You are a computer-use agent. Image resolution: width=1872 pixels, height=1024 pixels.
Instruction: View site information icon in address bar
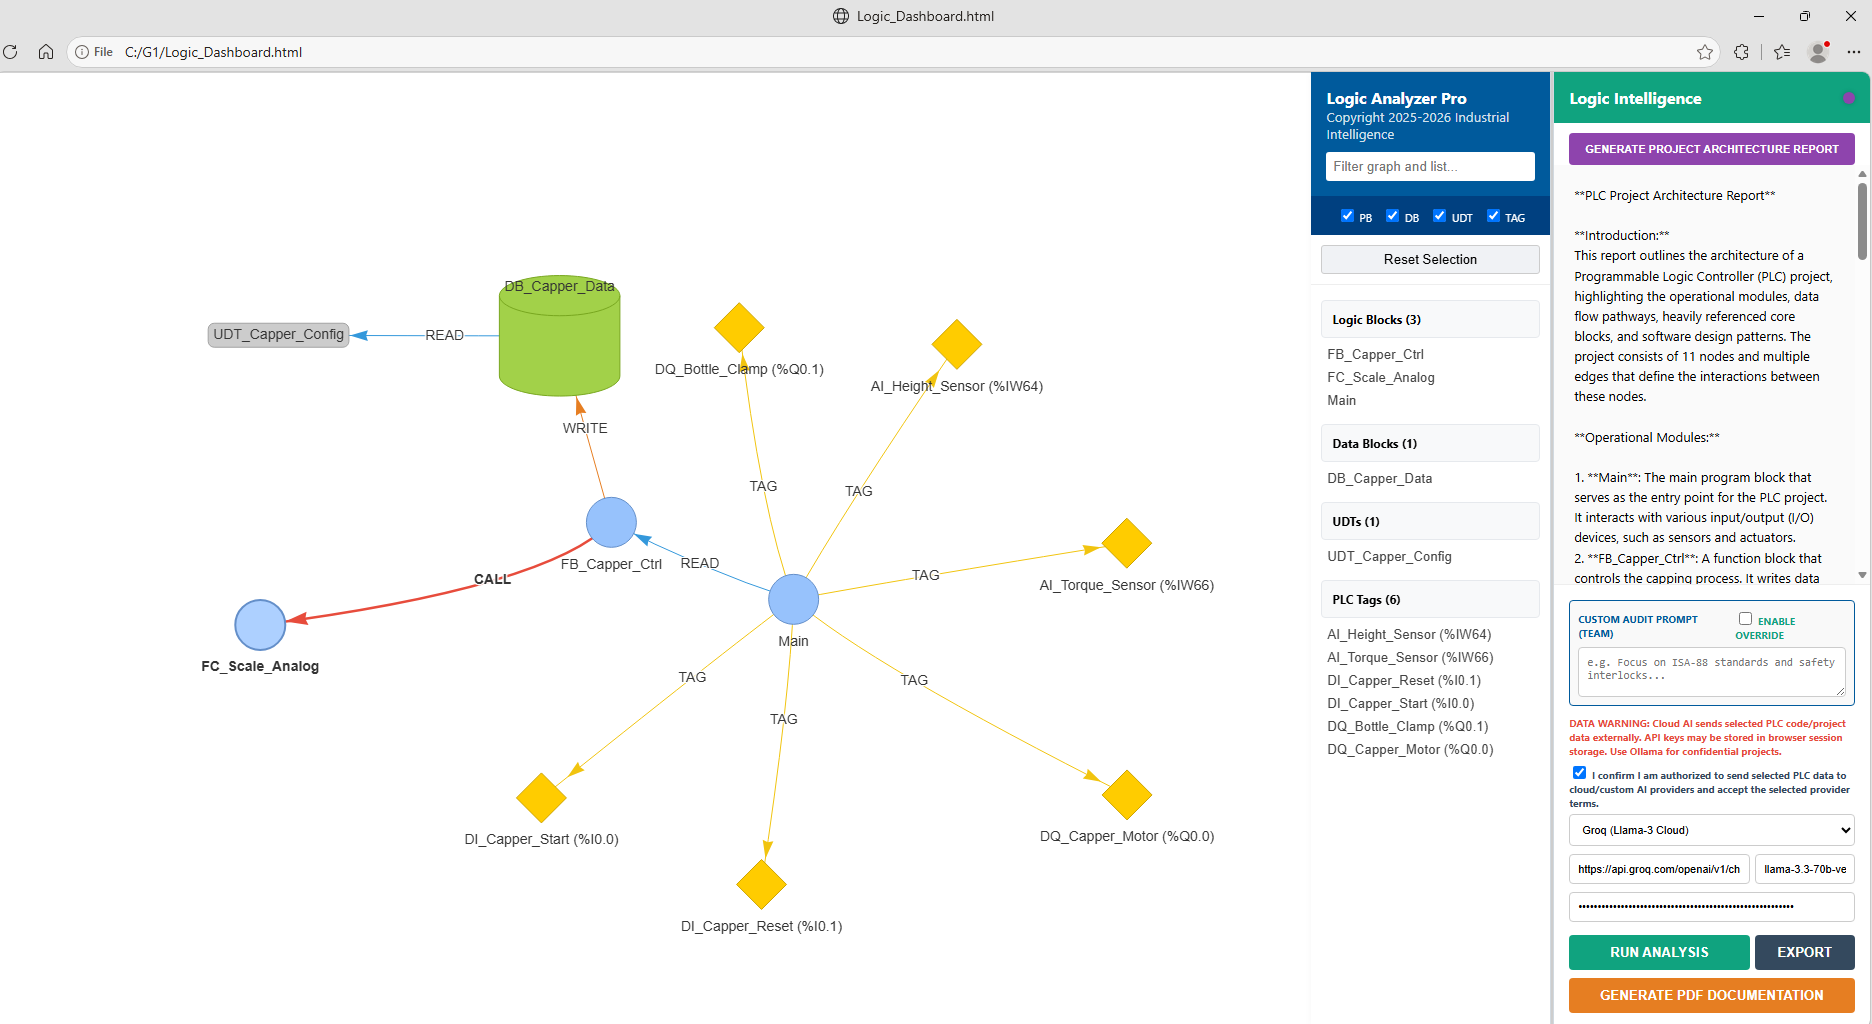click(x=82, y=52)
